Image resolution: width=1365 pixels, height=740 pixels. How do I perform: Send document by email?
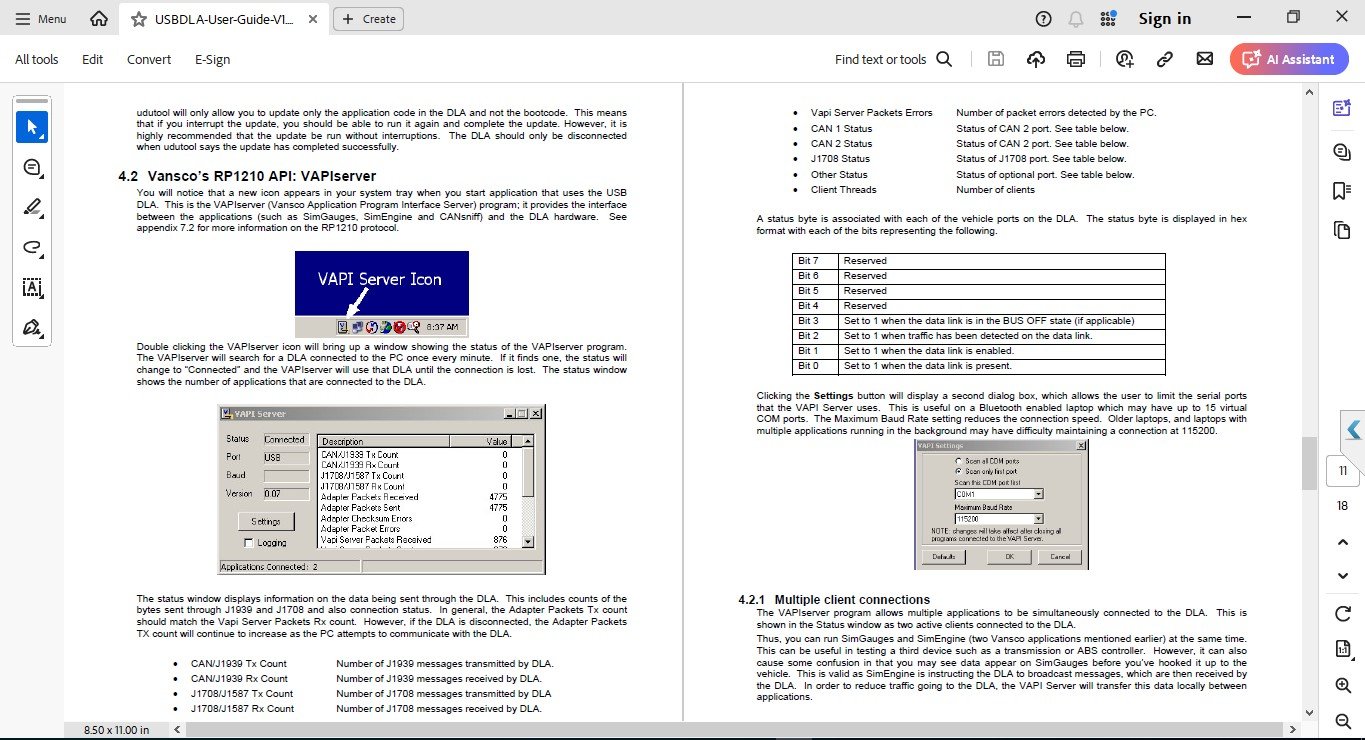(1204, 59)
